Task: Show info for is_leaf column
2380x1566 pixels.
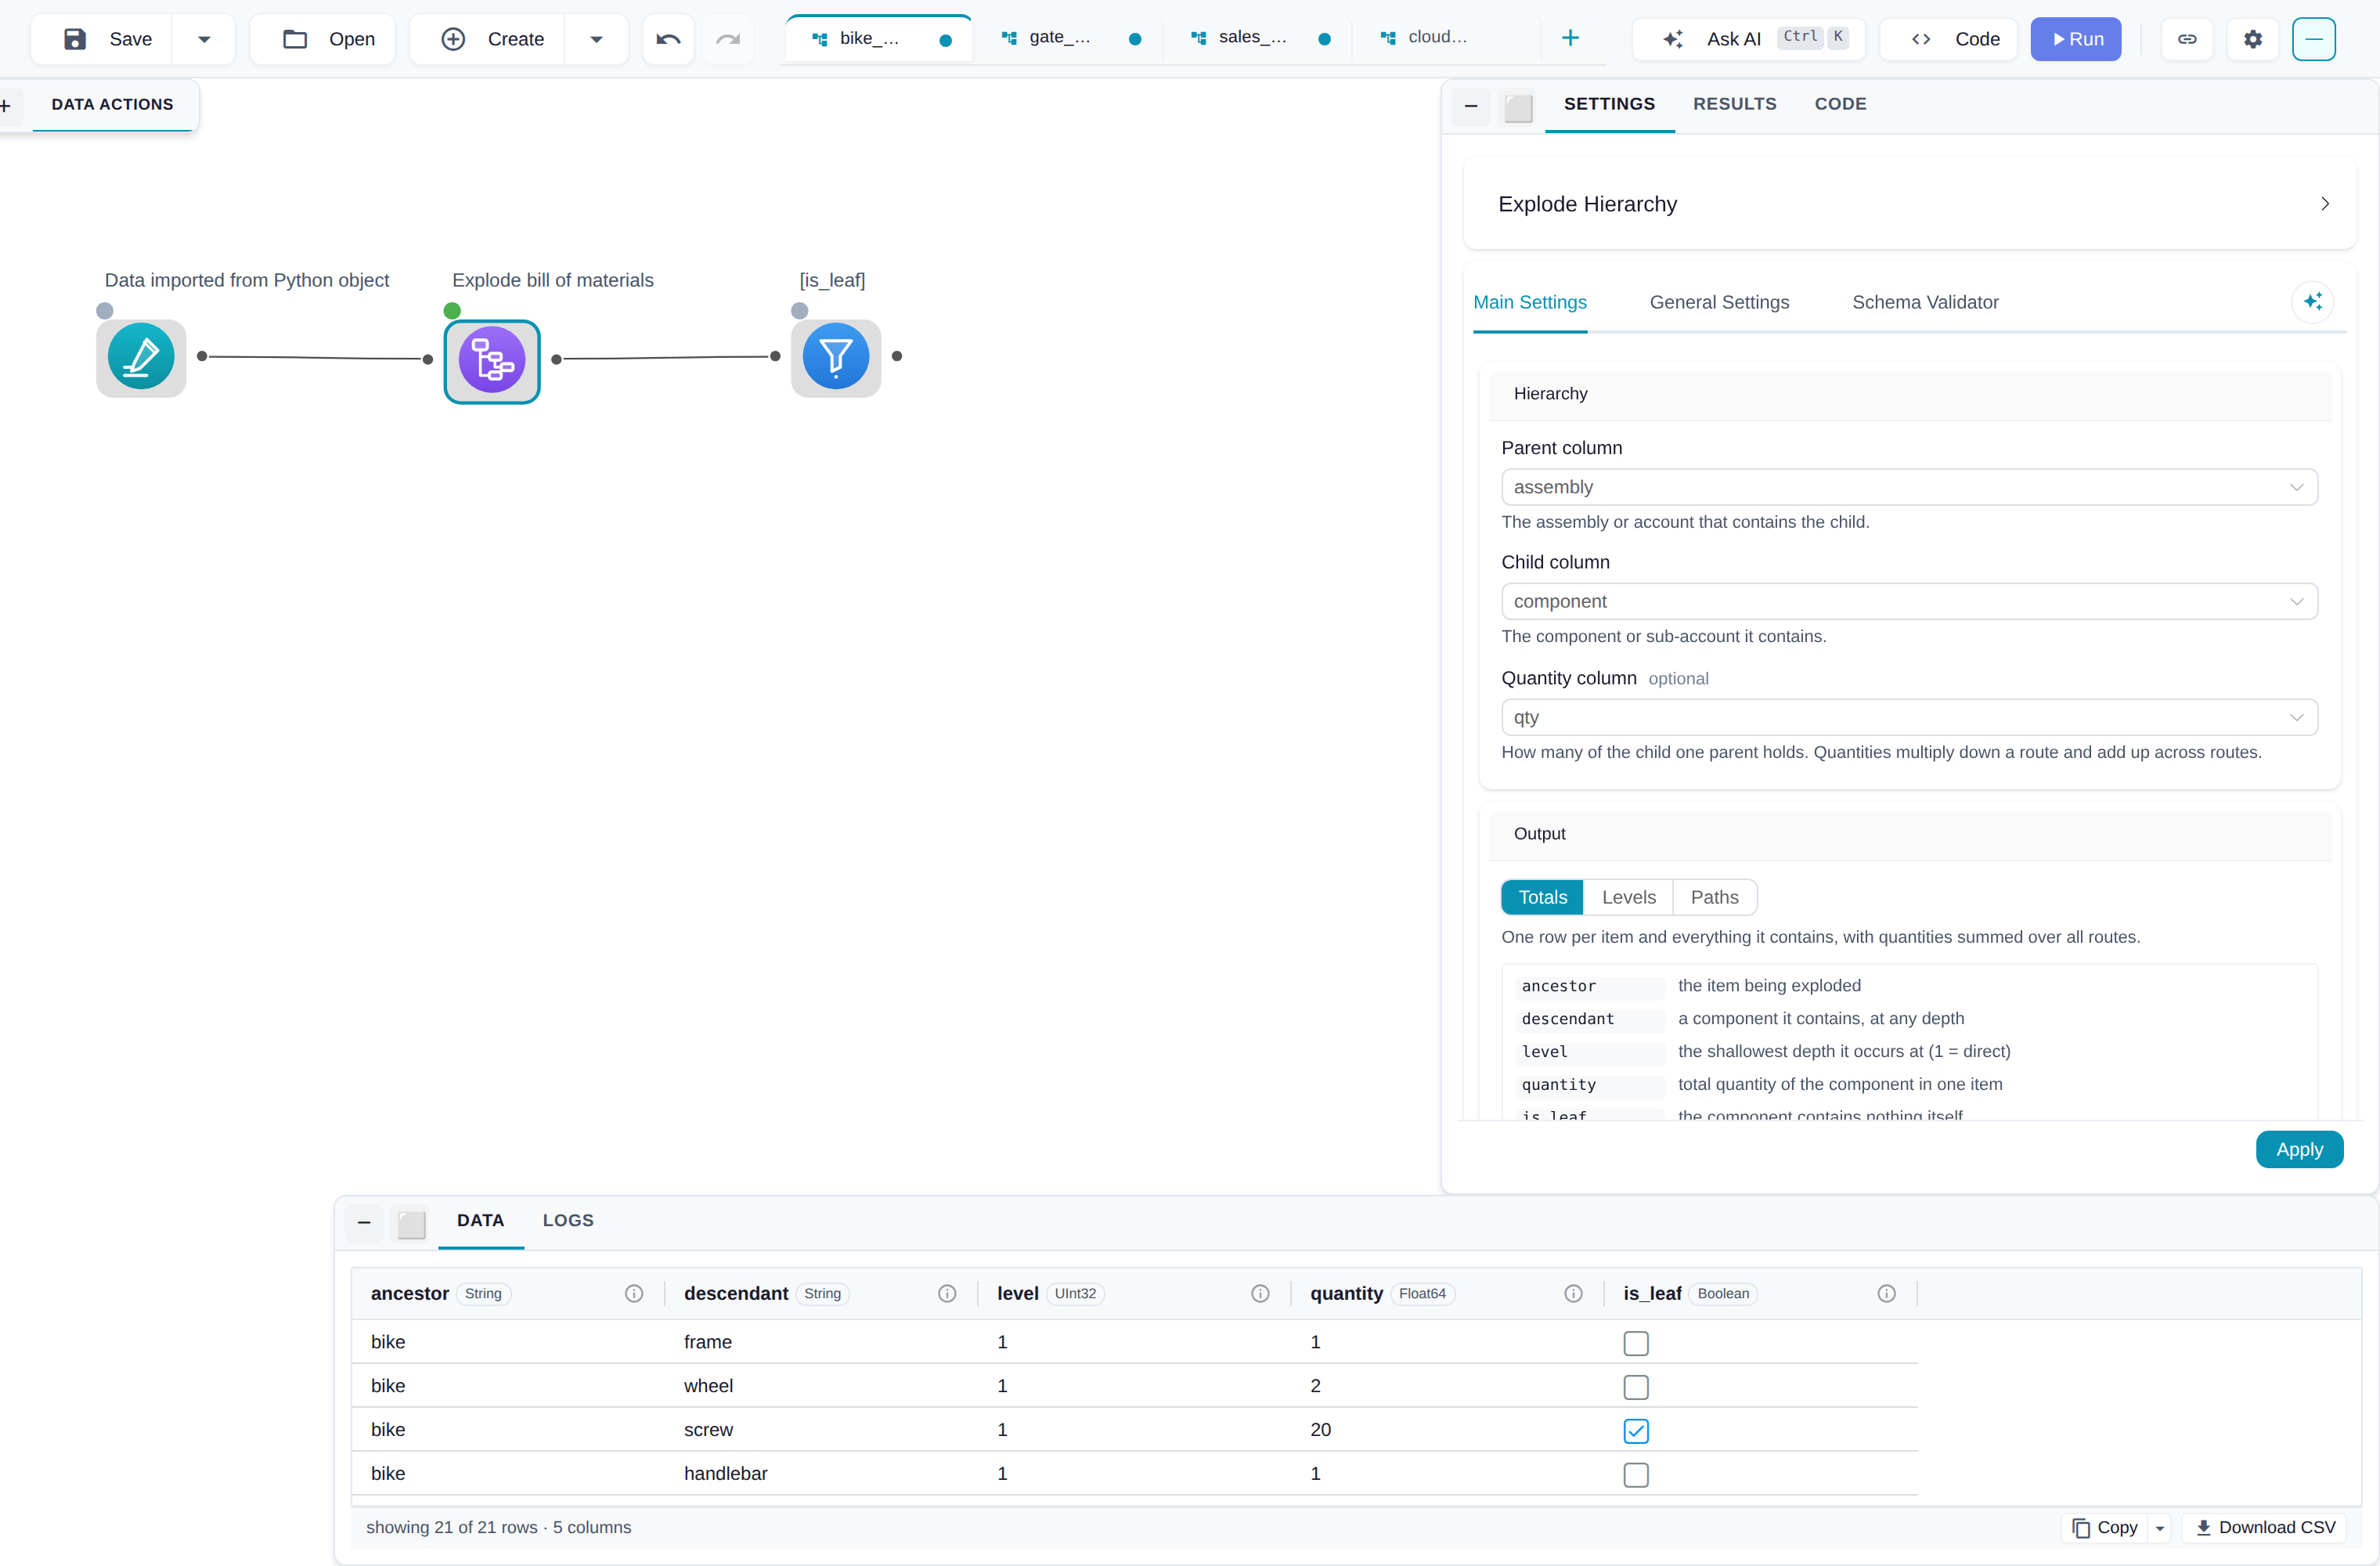Action: pos(1886,1293)
